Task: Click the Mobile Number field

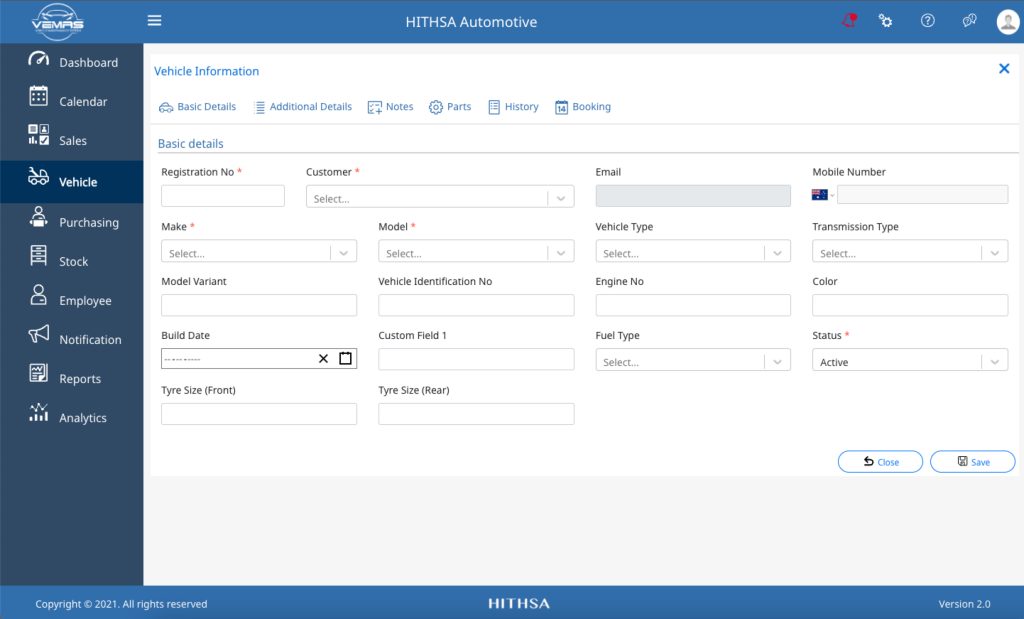Action: click(922, 195)
